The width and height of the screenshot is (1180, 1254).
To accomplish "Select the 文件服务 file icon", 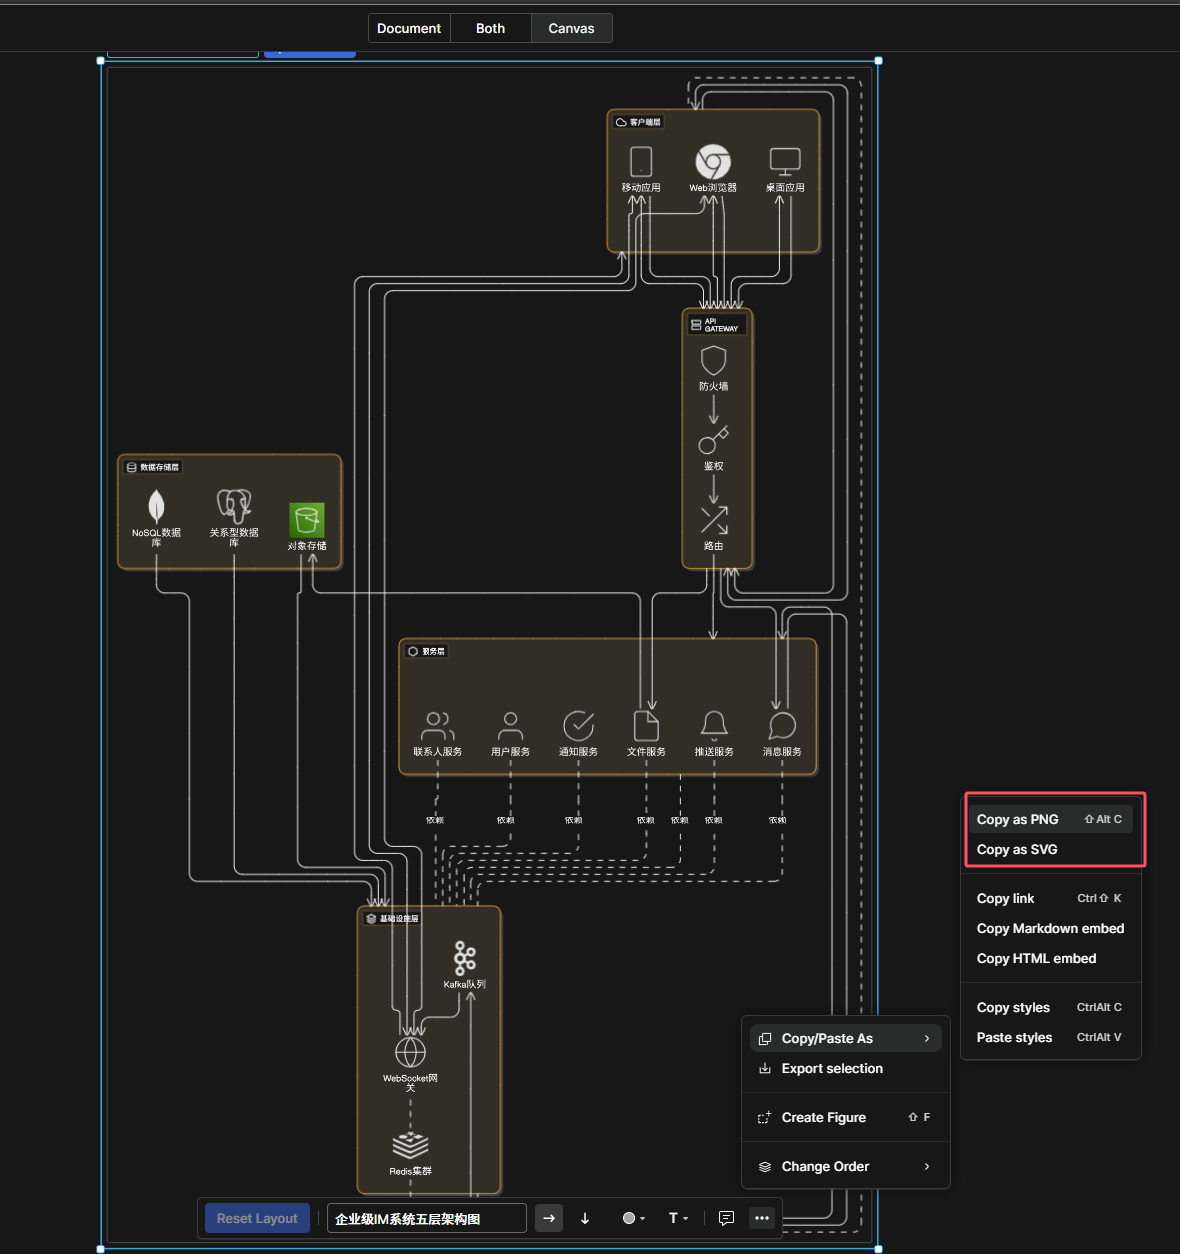I will pyautogui.click(x=646, y=726).
